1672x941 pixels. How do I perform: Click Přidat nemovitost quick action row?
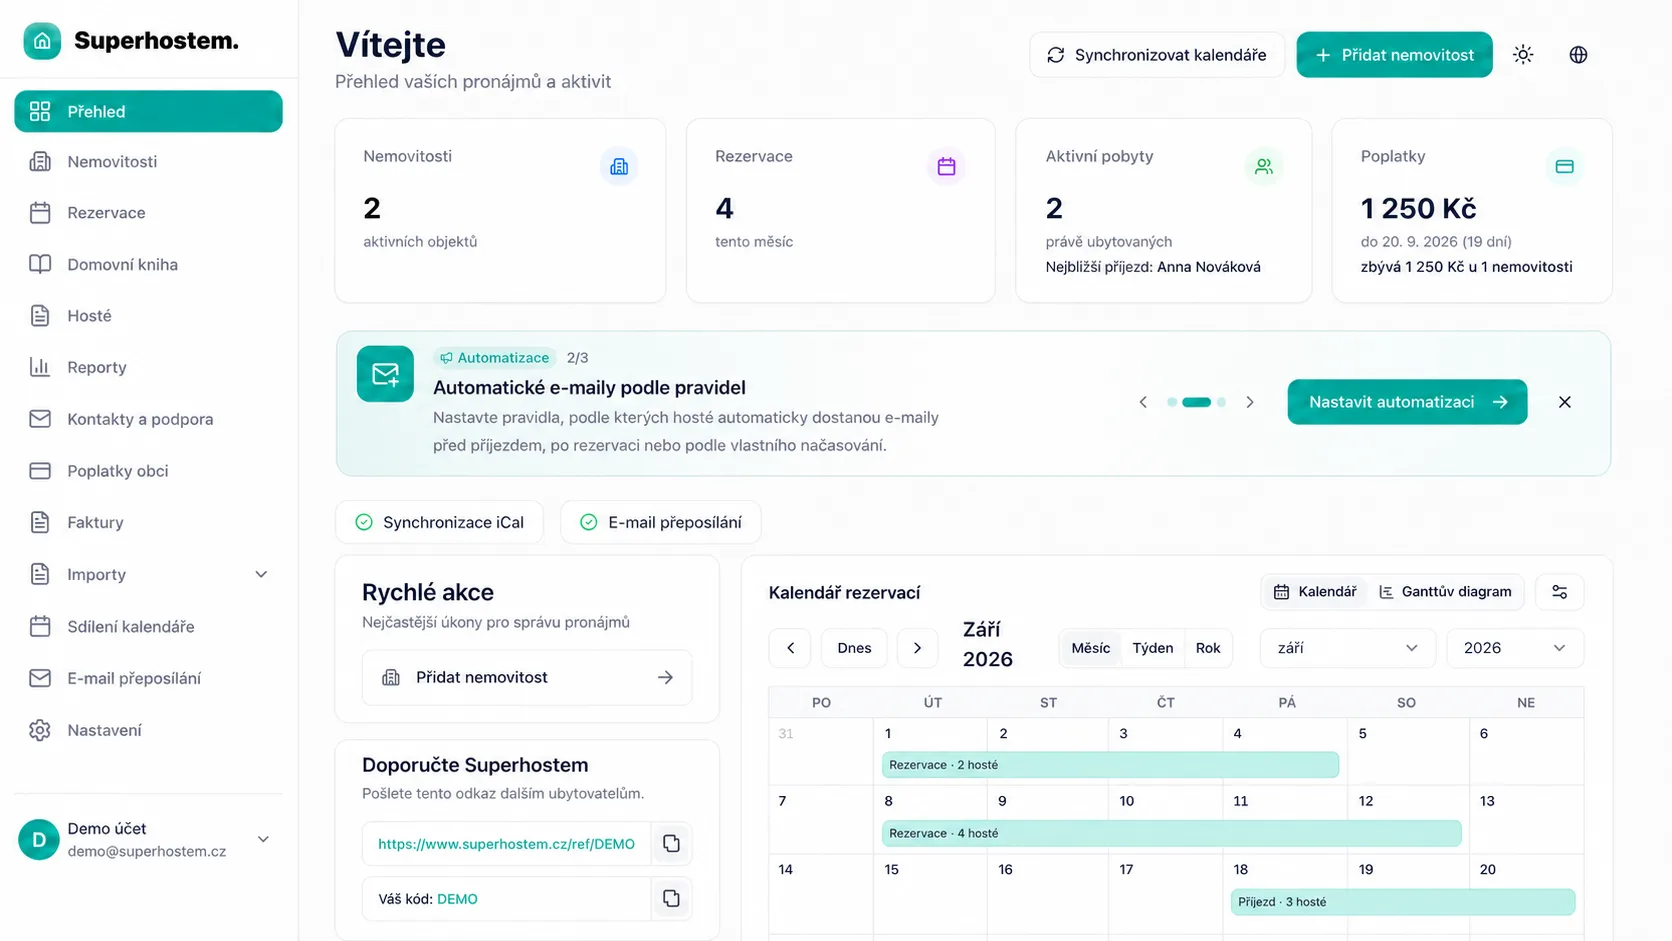click(x=527, y=678)
